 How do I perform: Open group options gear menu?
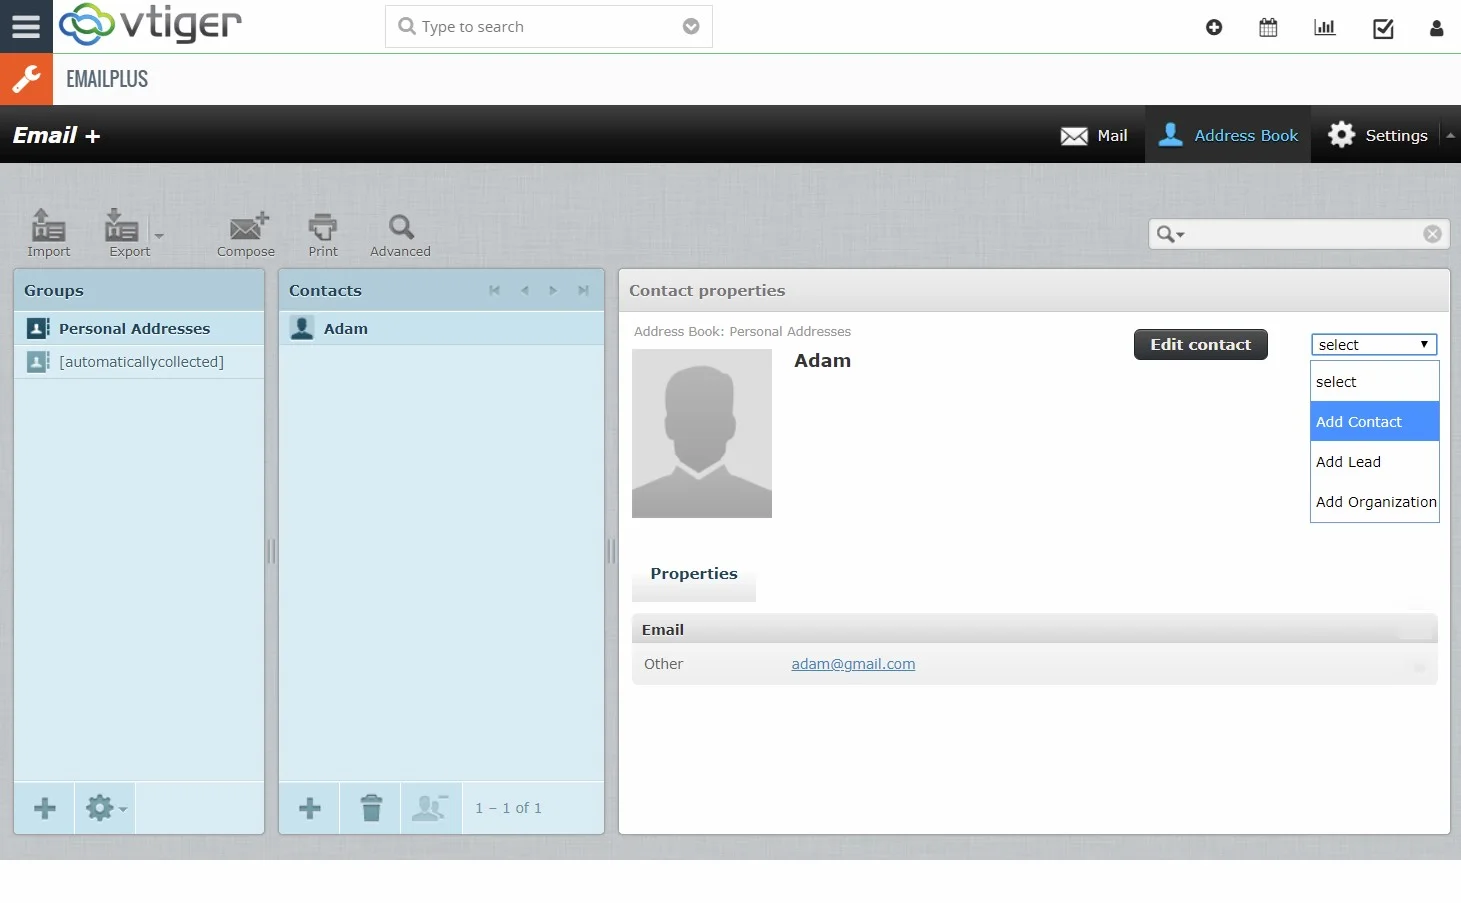(x=105, y=808)
